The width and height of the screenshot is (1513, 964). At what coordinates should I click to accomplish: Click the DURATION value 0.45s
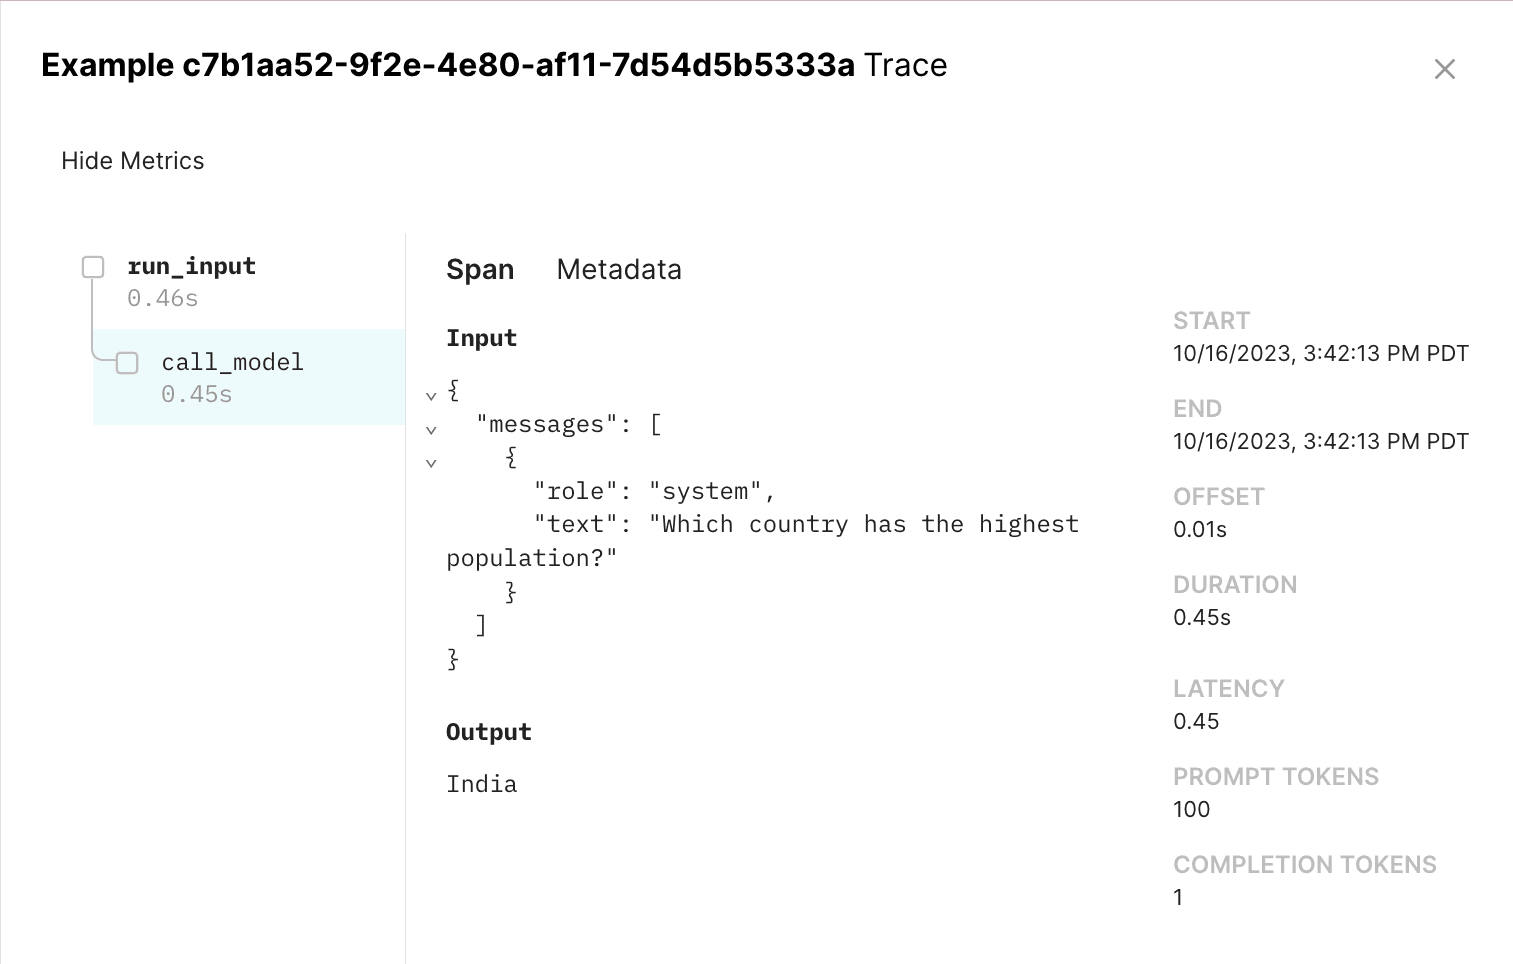[1201, 618]
